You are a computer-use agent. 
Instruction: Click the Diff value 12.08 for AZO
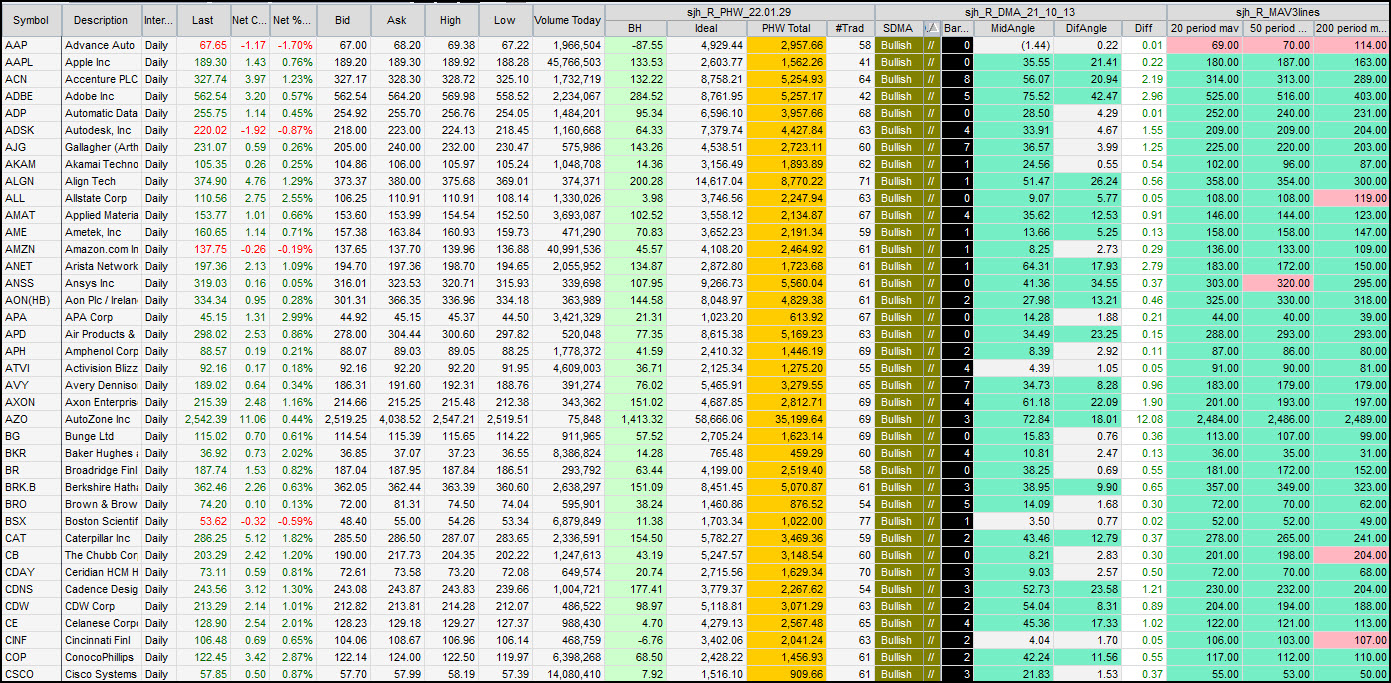pos(1143,419)
